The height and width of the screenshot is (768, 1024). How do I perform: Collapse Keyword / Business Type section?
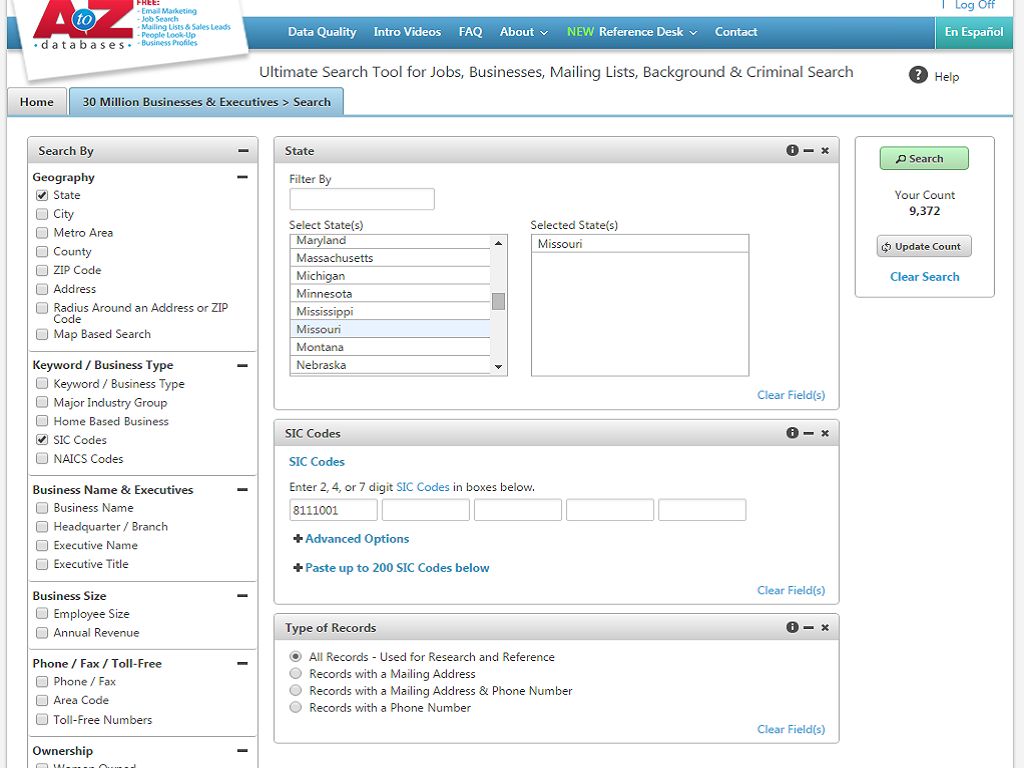point(242,366)
